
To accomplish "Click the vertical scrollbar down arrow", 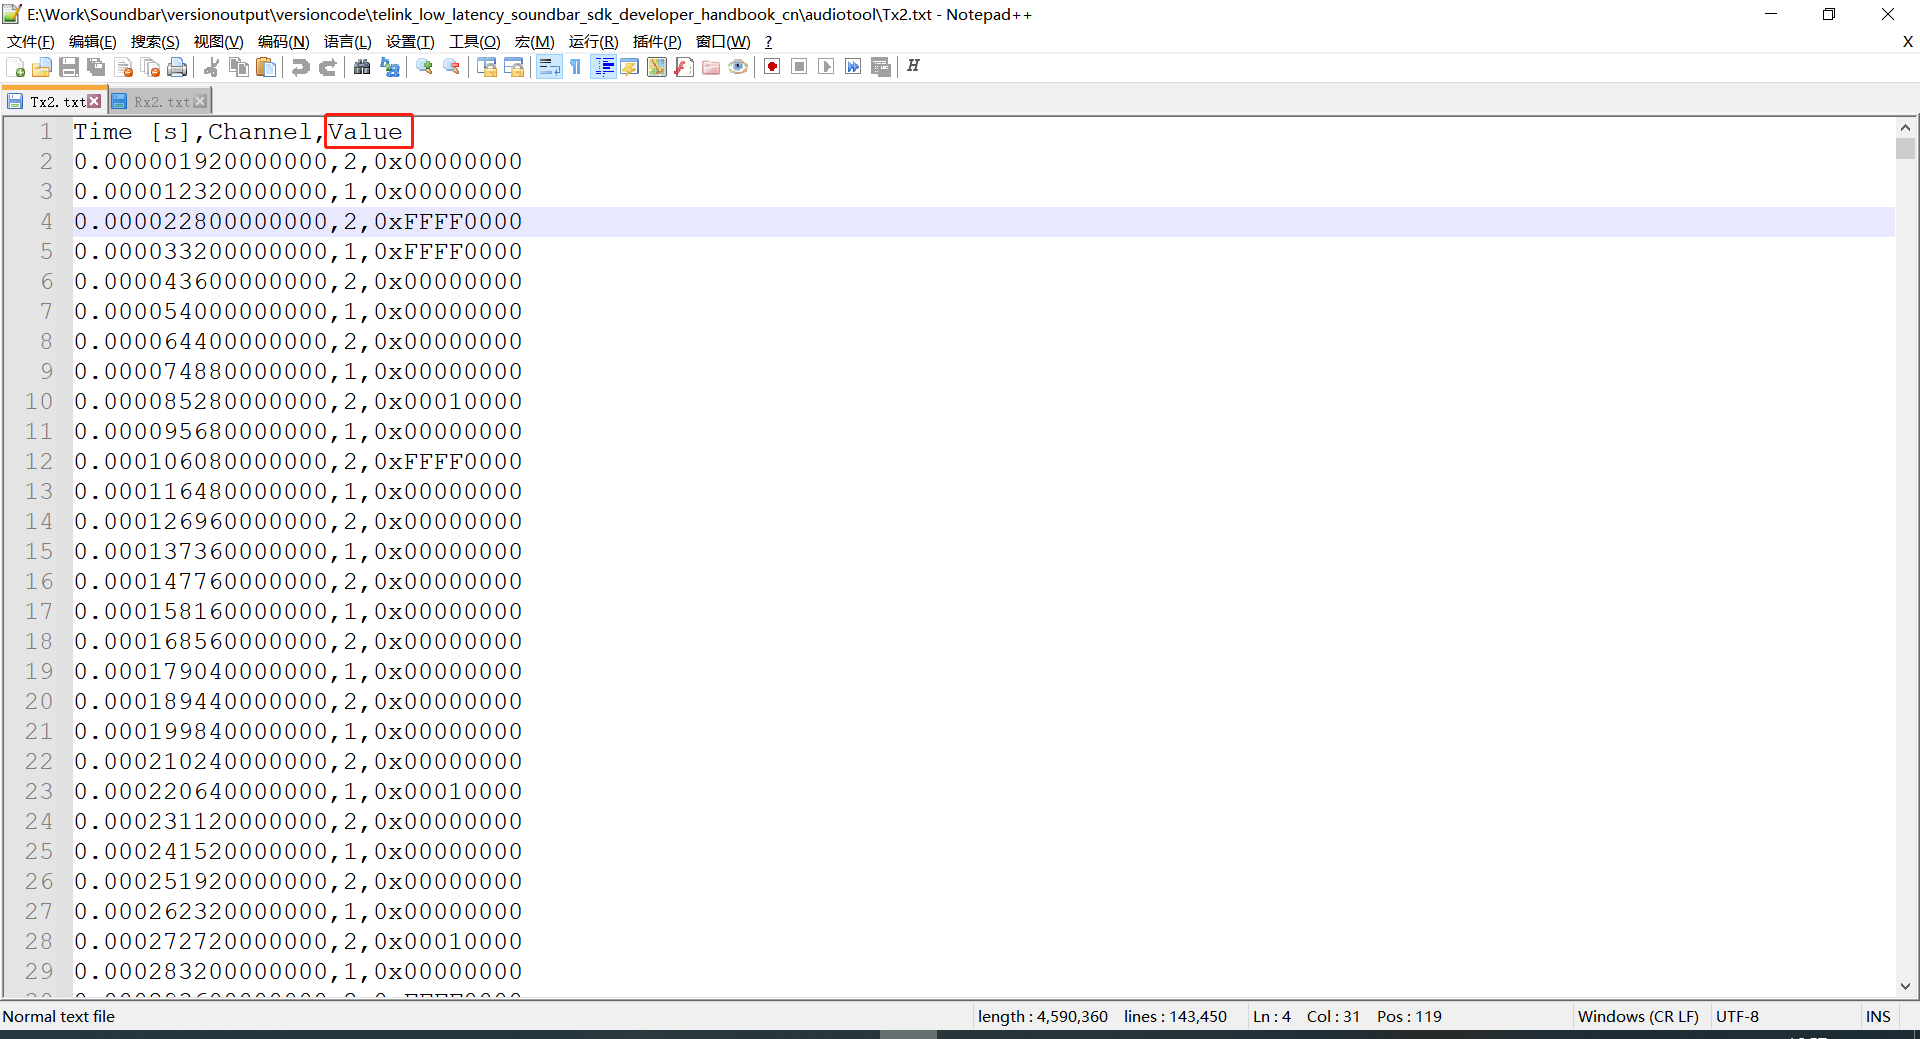I will tap(1906, 986).
